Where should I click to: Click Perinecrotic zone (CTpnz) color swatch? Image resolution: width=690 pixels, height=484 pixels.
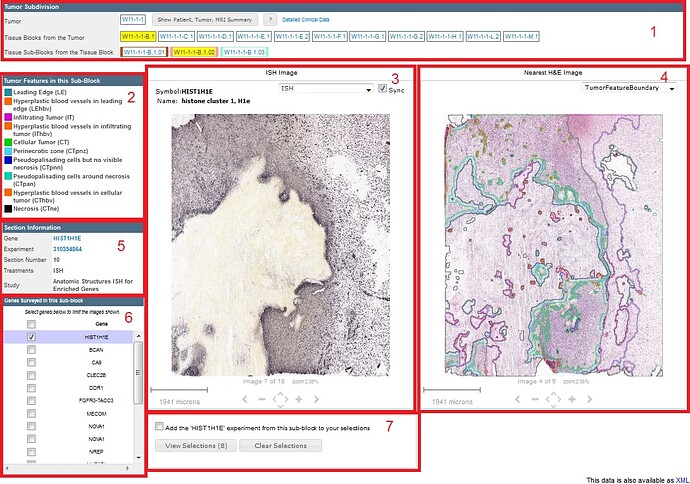pyautogui.click(x=8, y=151)
